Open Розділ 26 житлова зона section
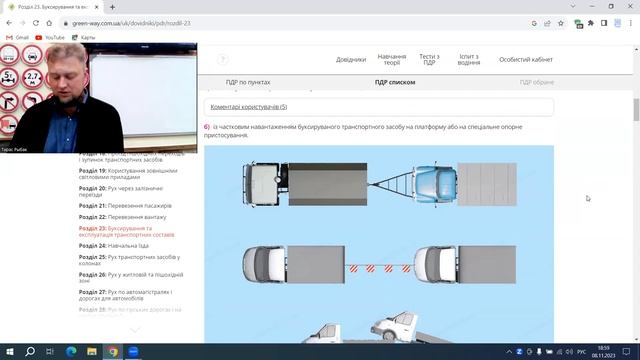640x360 pixels. pyautogui.click(x=131, y=278)
